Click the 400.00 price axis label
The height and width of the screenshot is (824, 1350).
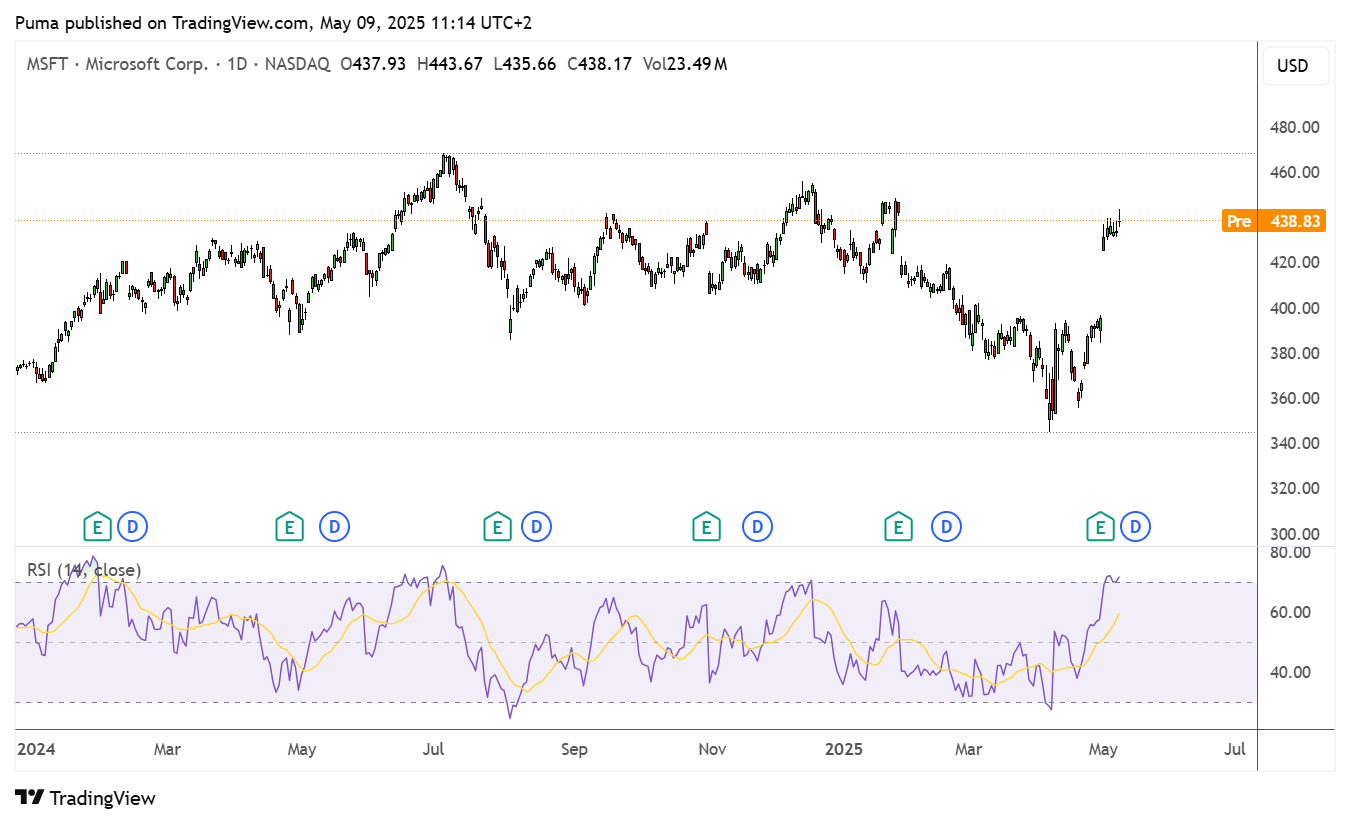pos(1294,308)
